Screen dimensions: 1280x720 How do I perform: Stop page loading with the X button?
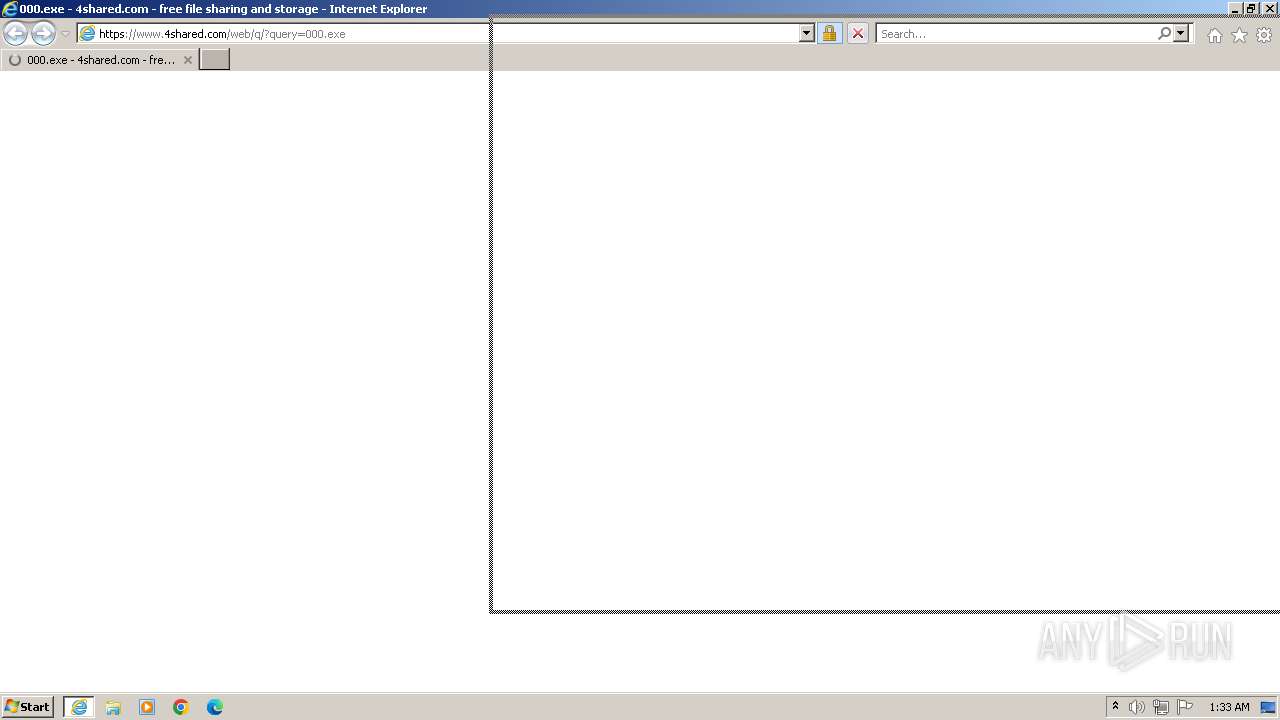857,34
